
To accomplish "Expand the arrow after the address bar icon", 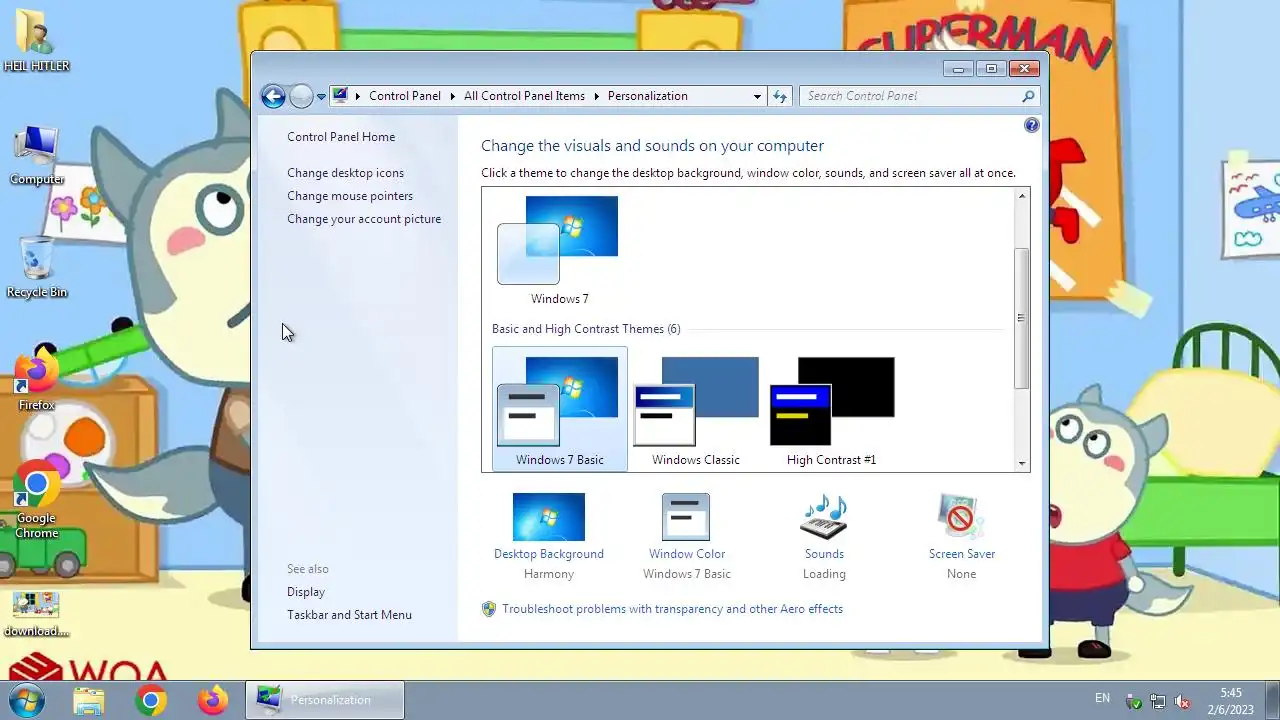I will 358,96.
